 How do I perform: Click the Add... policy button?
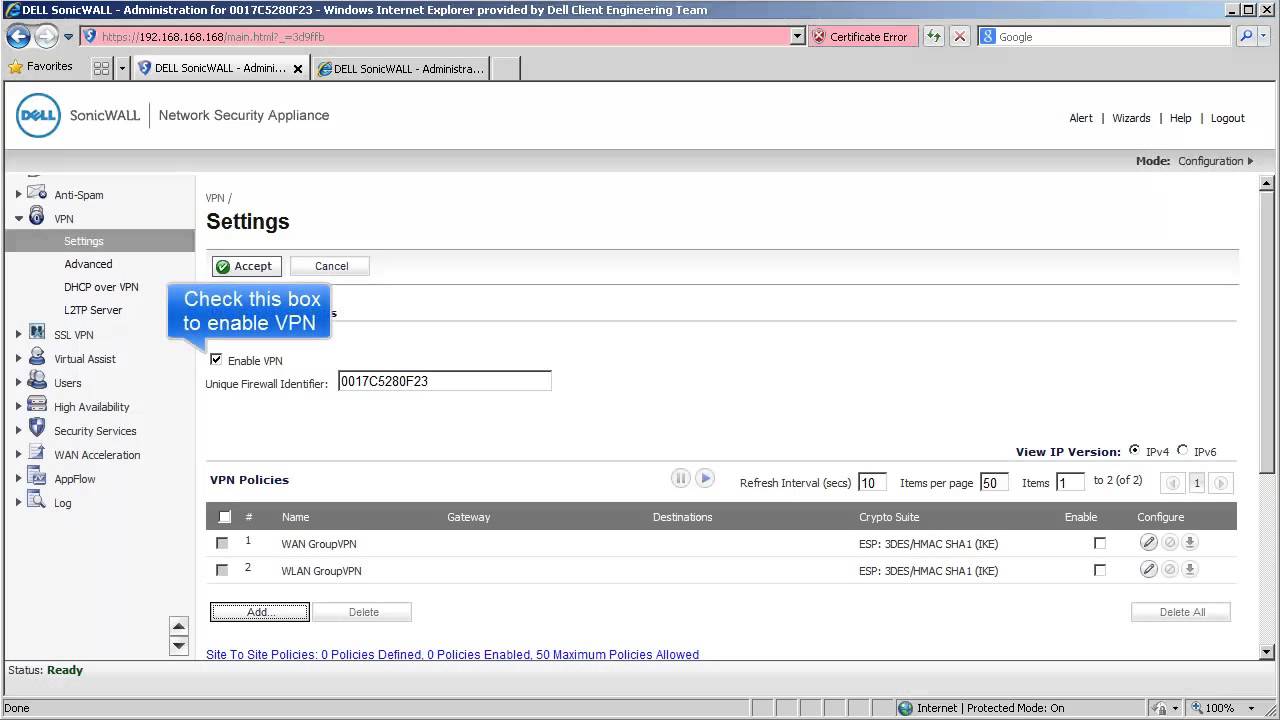pos(260,612)
